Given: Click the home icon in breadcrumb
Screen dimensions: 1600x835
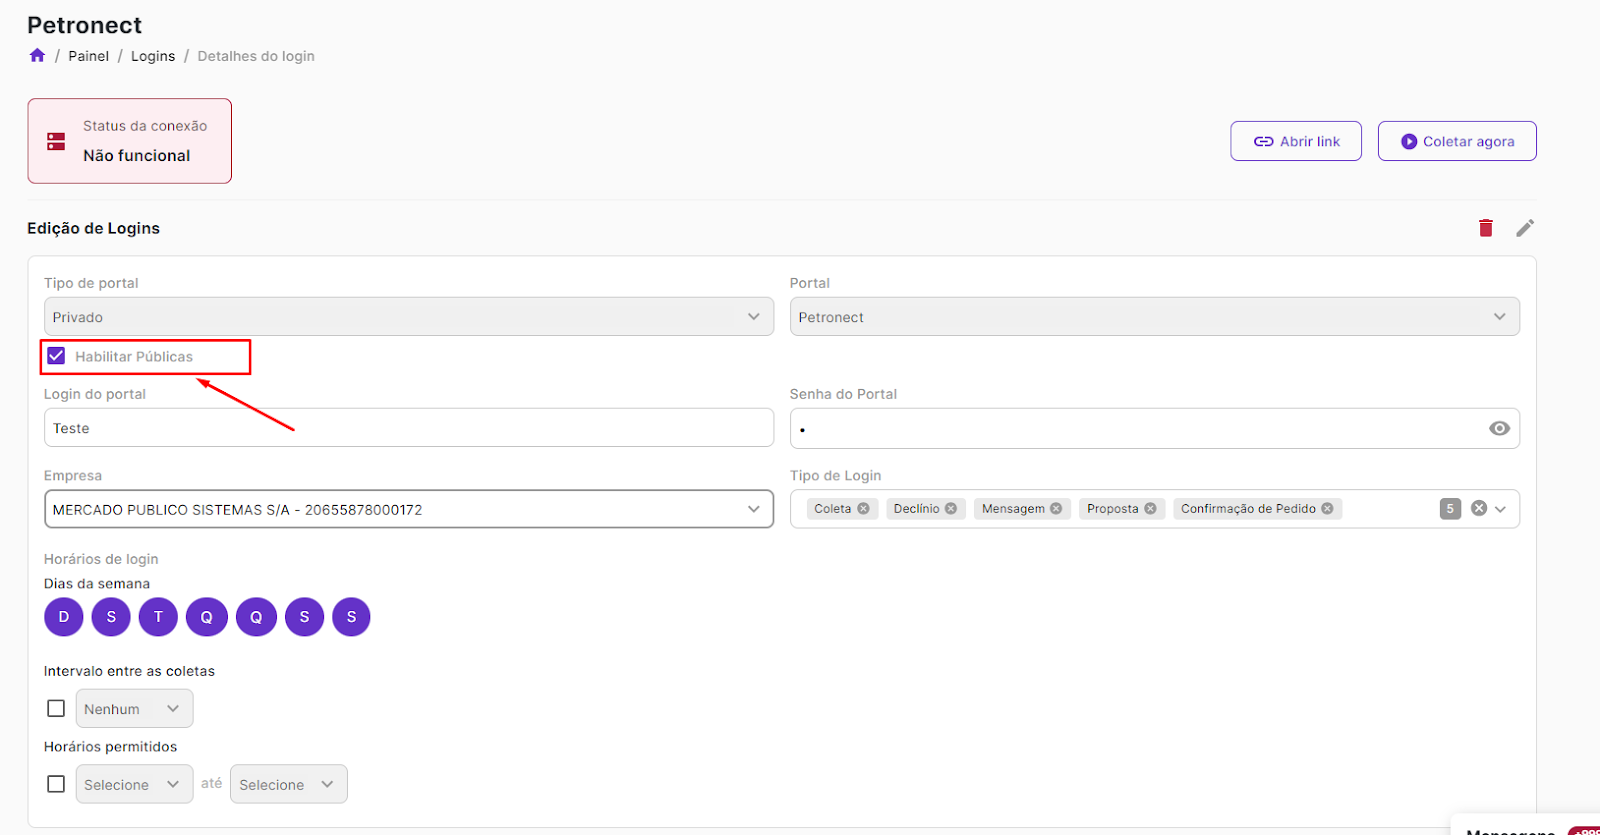Looking at the screenshot, I should [x=37, y=56].
